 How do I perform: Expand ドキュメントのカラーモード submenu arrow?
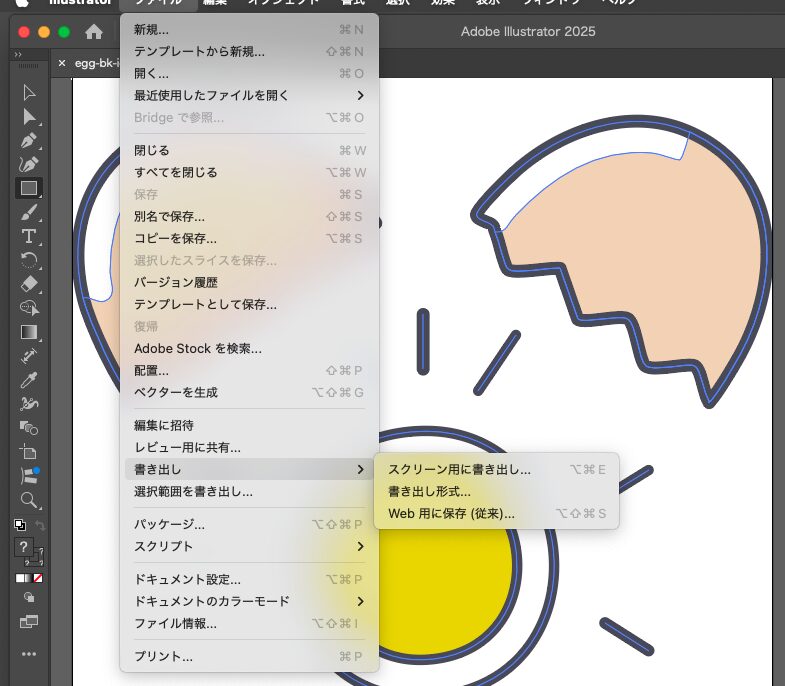click(x=360, y=601)
